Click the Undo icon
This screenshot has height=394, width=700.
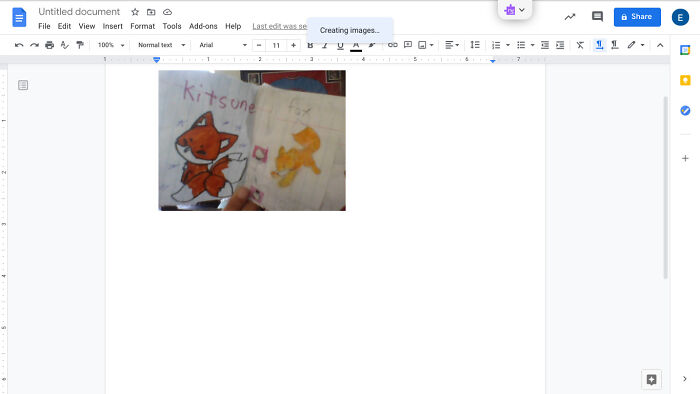pos(19,45)
